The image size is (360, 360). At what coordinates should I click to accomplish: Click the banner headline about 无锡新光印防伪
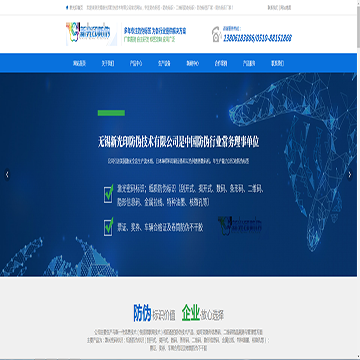click(179, 142)
